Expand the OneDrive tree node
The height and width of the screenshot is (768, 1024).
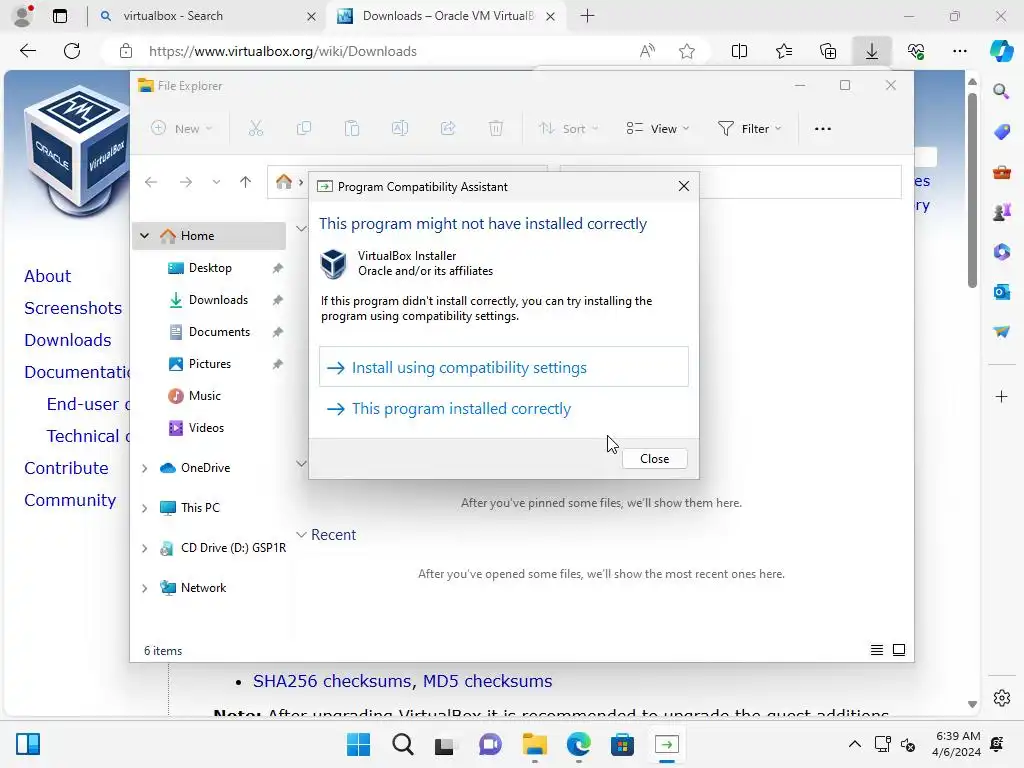coord(144,468)
